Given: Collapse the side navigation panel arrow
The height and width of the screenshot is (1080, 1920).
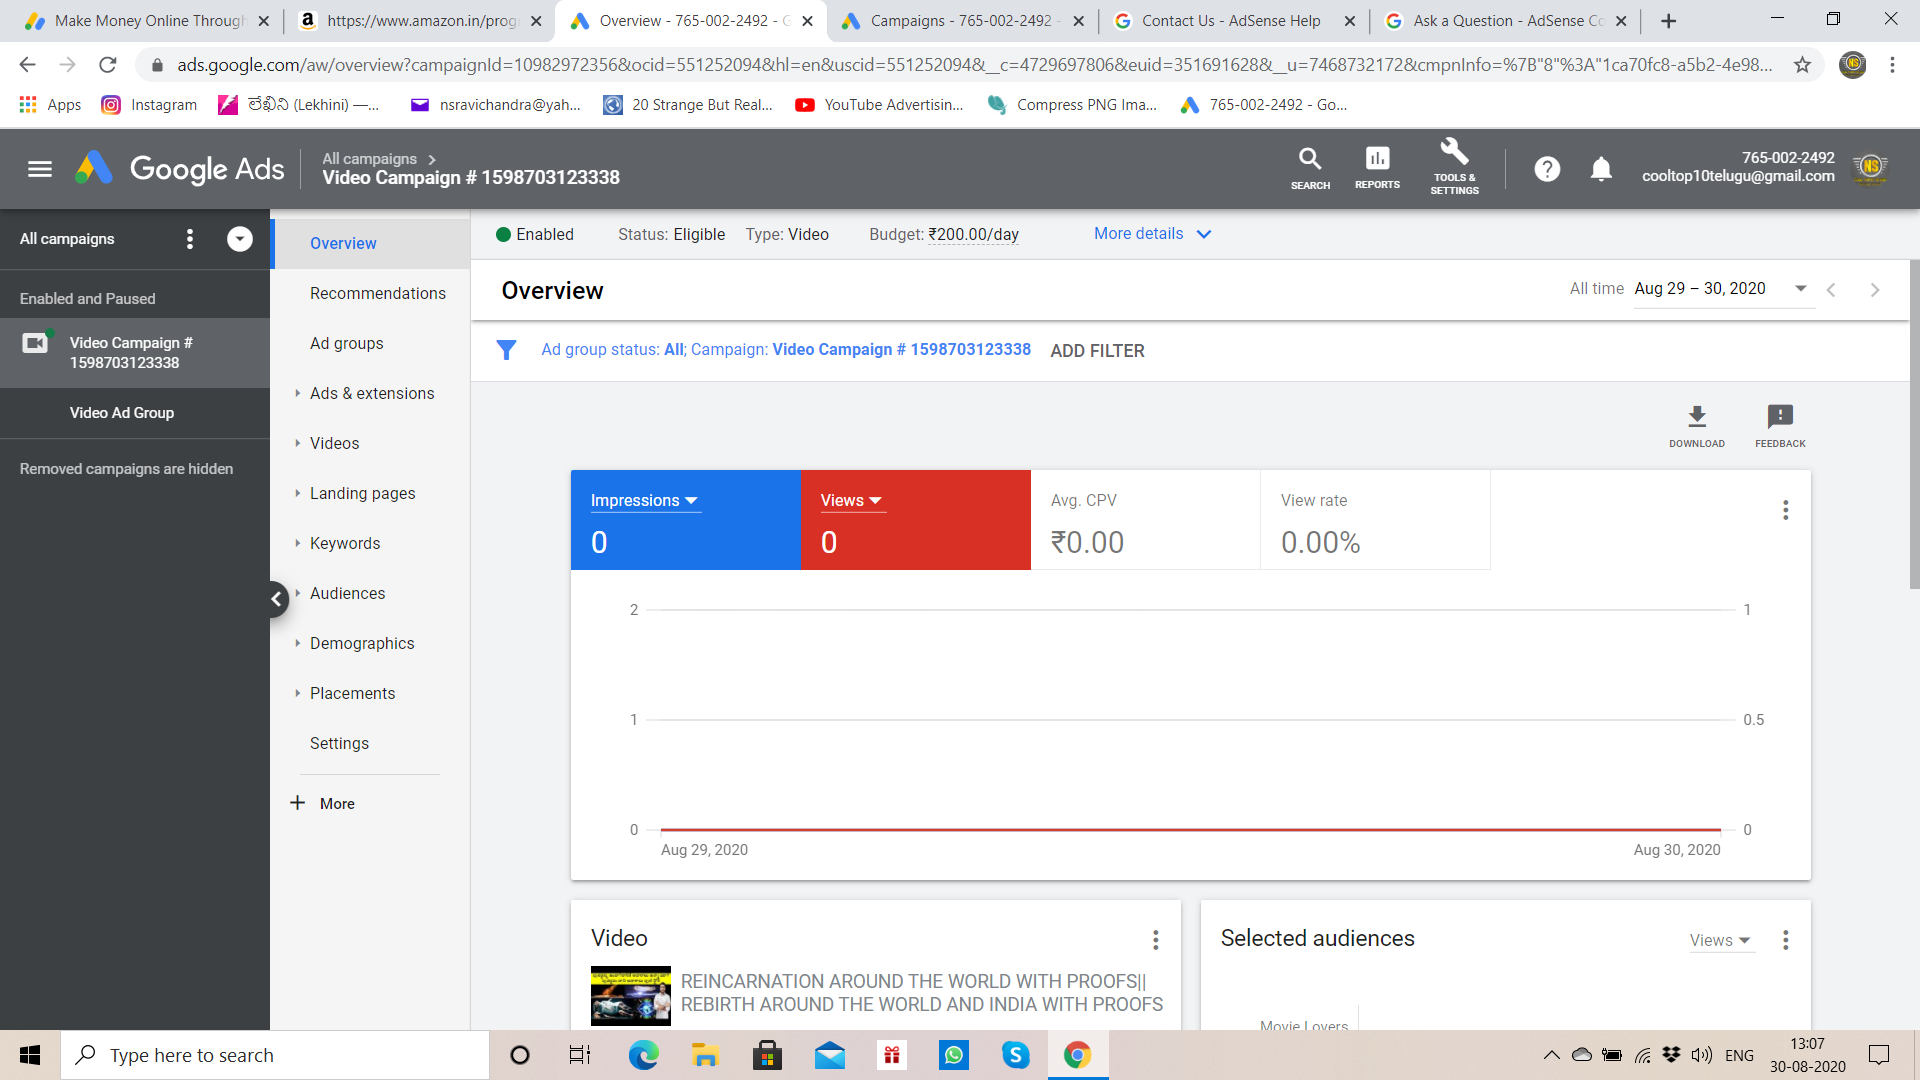Looking at the screenshot, I should 276,599.
